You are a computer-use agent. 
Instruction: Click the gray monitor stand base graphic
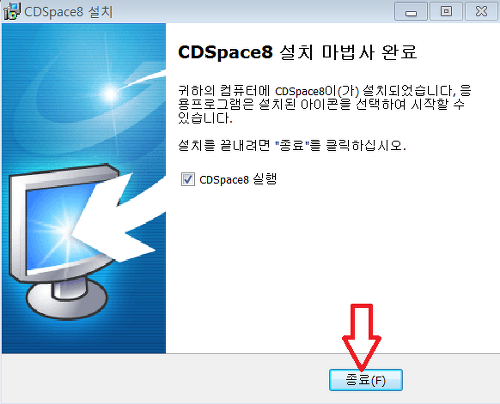click(67, 298)
